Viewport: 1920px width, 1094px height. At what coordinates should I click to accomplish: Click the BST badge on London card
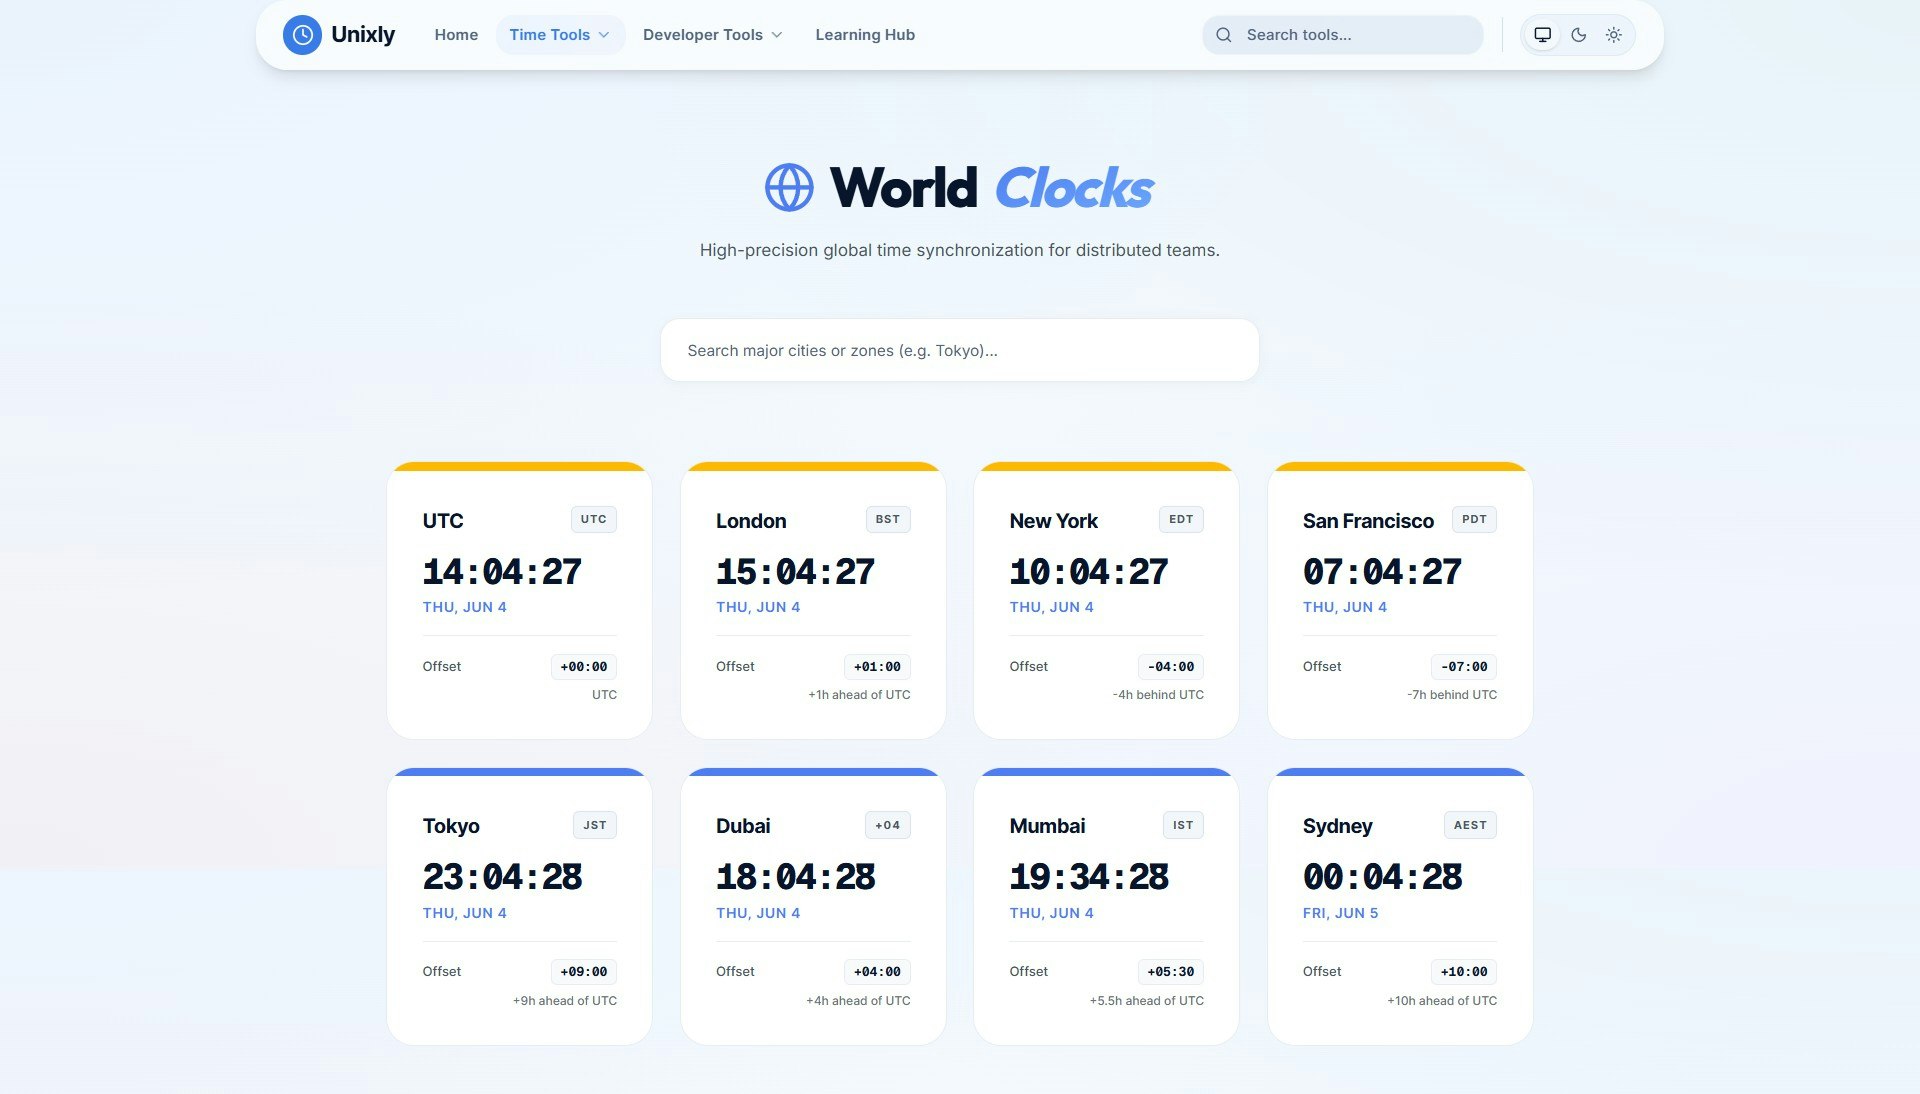click(x=888, y=519)
